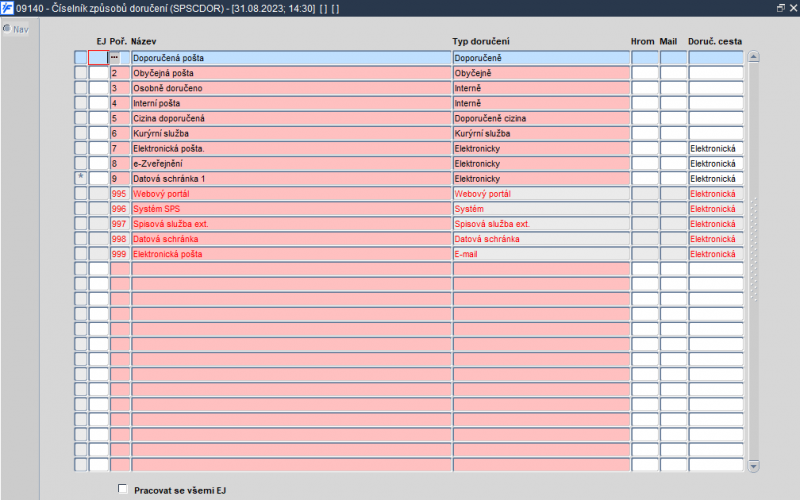
Task: Select Datová schránka name in row 998
Action: point(291,239)
